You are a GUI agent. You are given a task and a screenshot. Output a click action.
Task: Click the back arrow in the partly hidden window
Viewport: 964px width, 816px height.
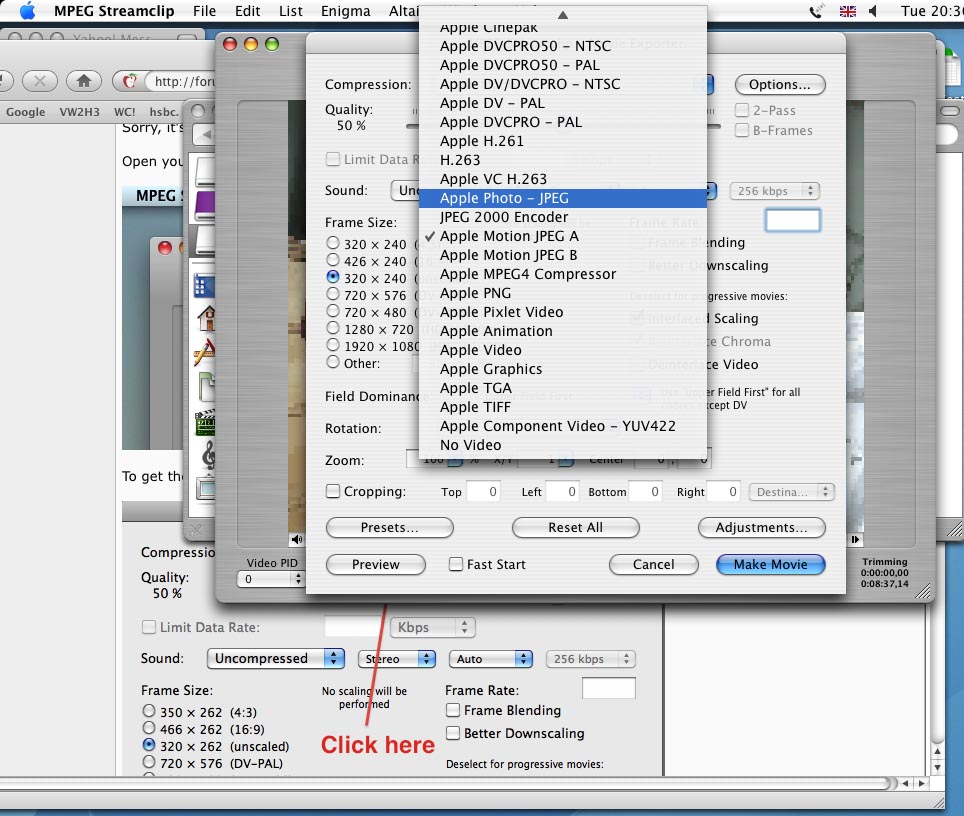point(207,133)
